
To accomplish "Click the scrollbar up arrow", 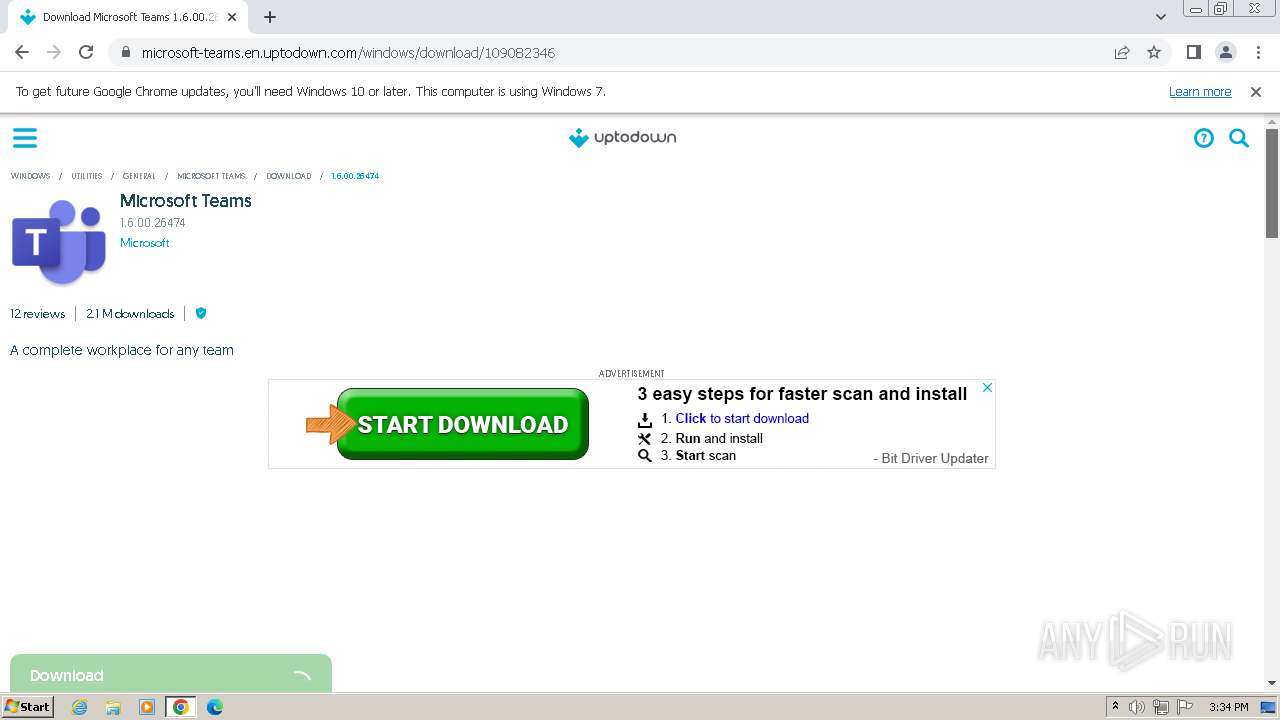I will click(1272, 121).
